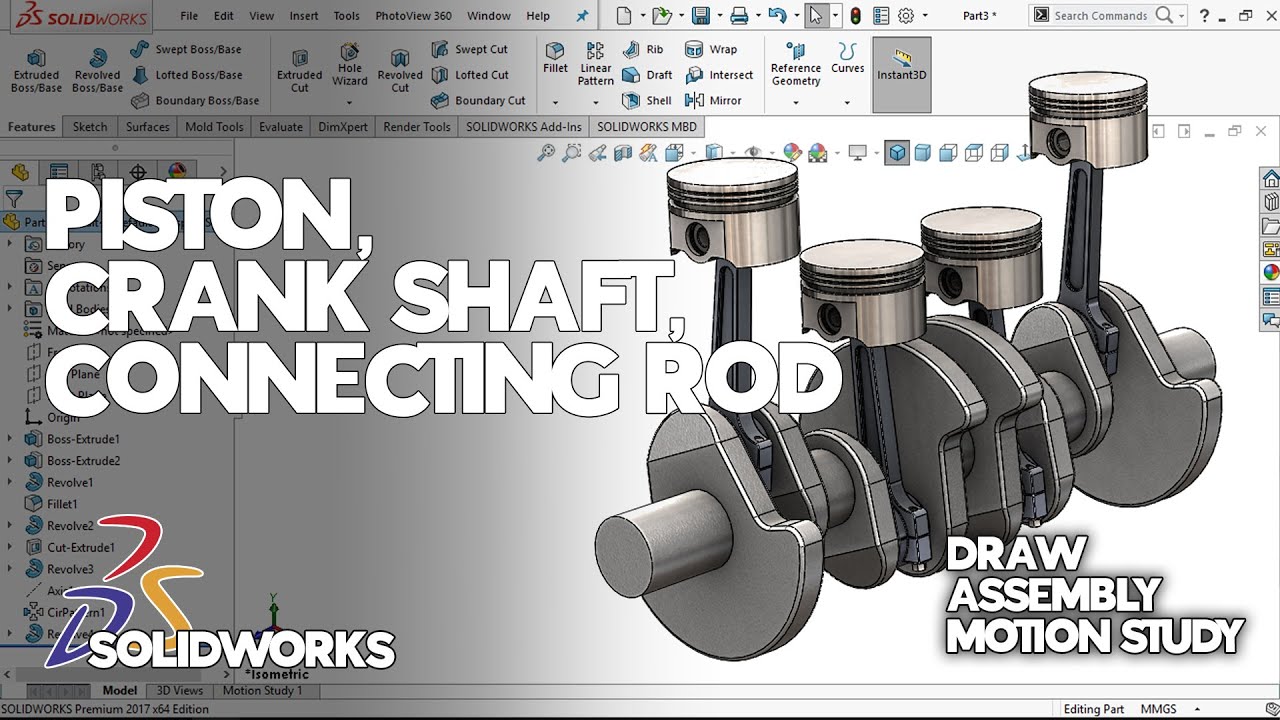Click the Mirror feature tool
Image resolution: width=1280 pixels, height=720 pixels.
pyautogui.click(x=713, y=100)
